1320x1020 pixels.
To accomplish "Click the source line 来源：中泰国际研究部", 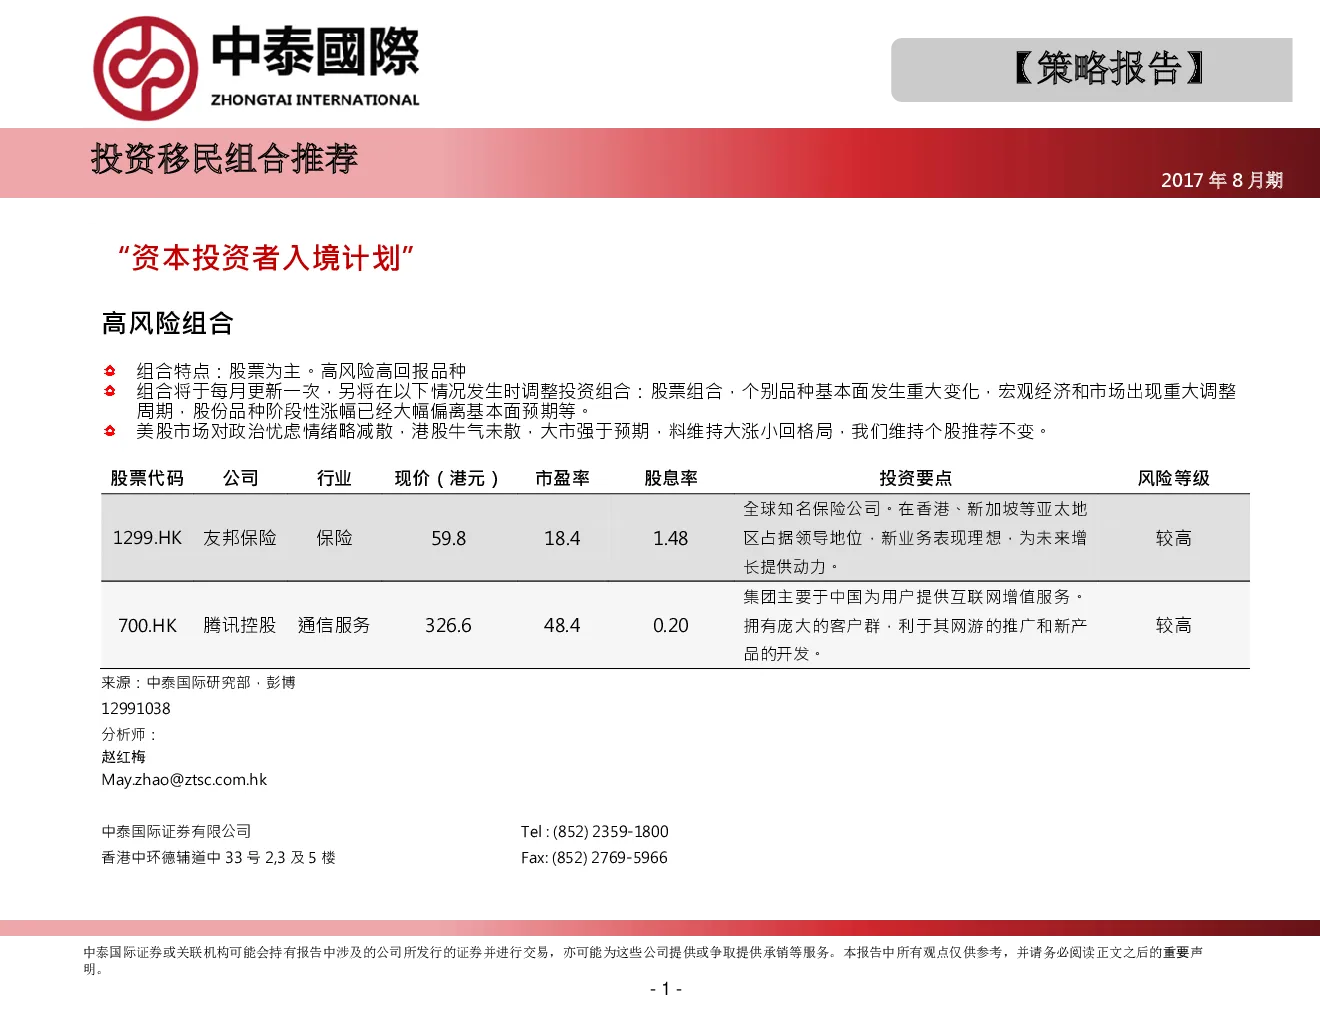I will (198, 682).
